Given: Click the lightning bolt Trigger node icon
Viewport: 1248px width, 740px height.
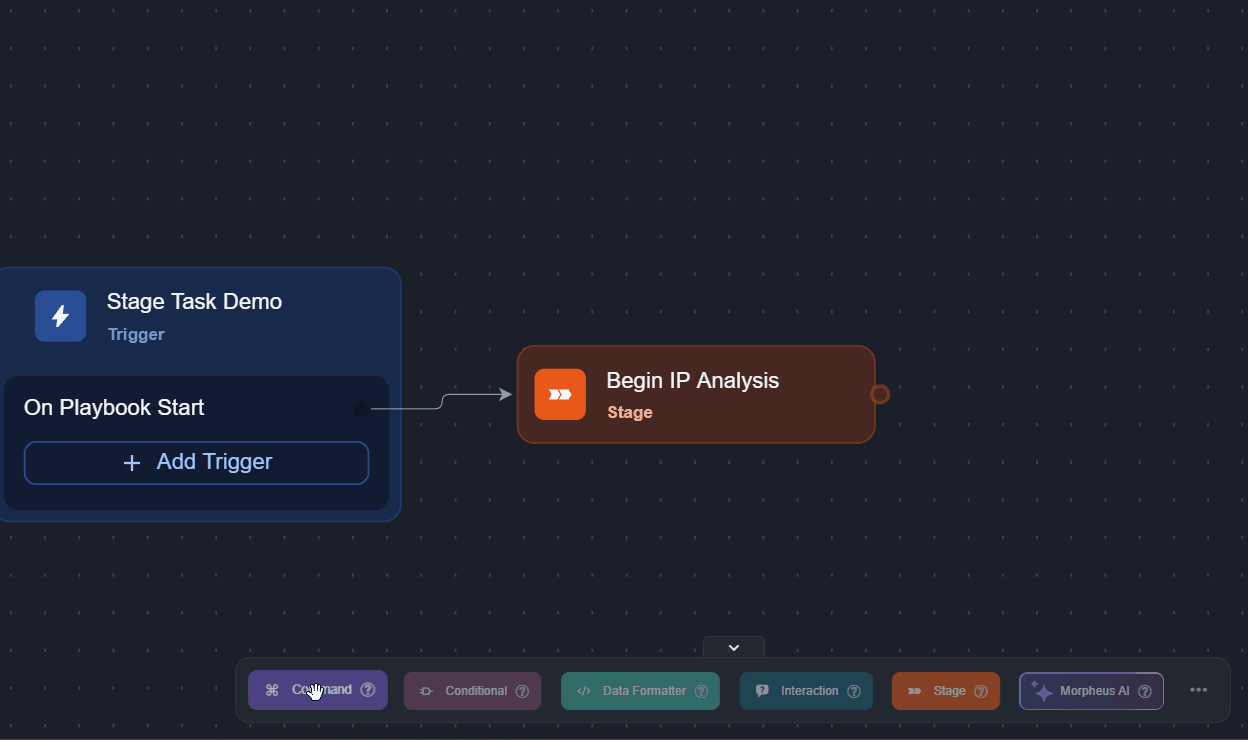Looking at the screenshot, I should click(60, 316).
